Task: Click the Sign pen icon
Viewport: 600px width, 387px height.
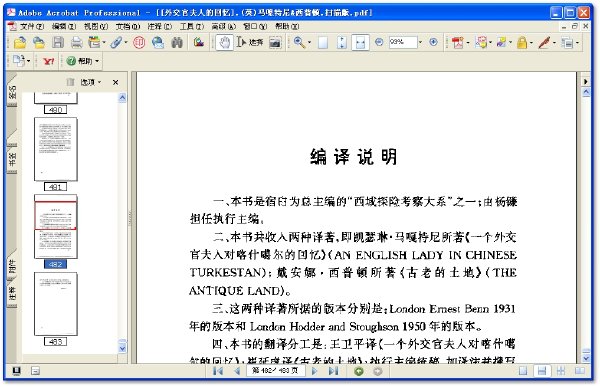Action: coord(544,42)
